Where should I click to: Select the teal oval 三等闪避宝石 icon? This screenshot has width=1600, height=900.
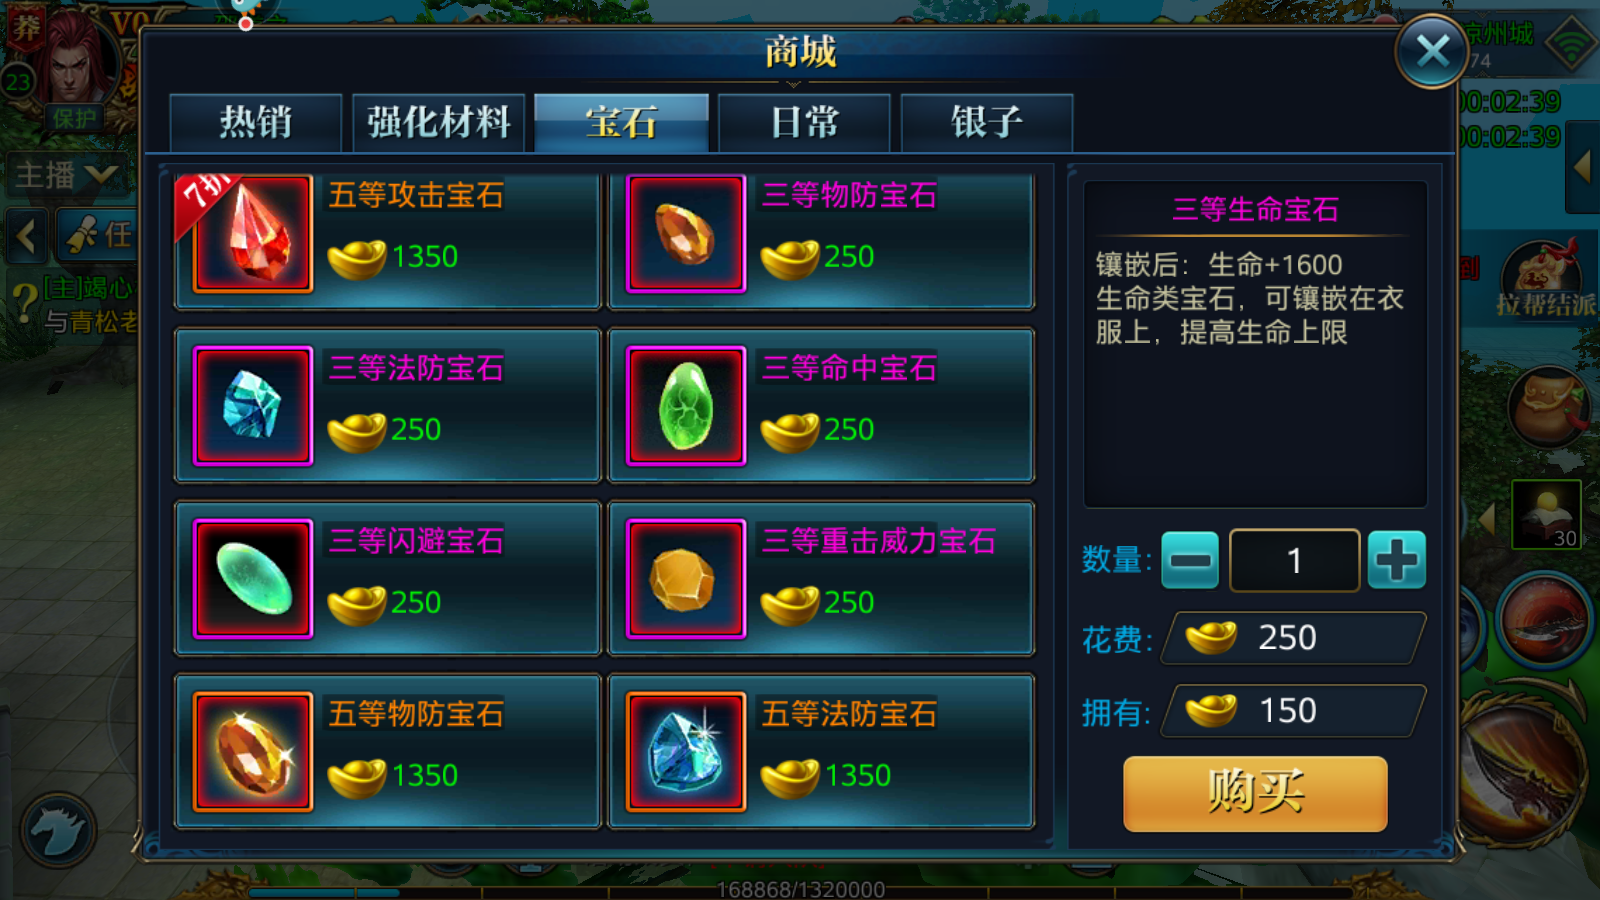(x=253, y=579)
